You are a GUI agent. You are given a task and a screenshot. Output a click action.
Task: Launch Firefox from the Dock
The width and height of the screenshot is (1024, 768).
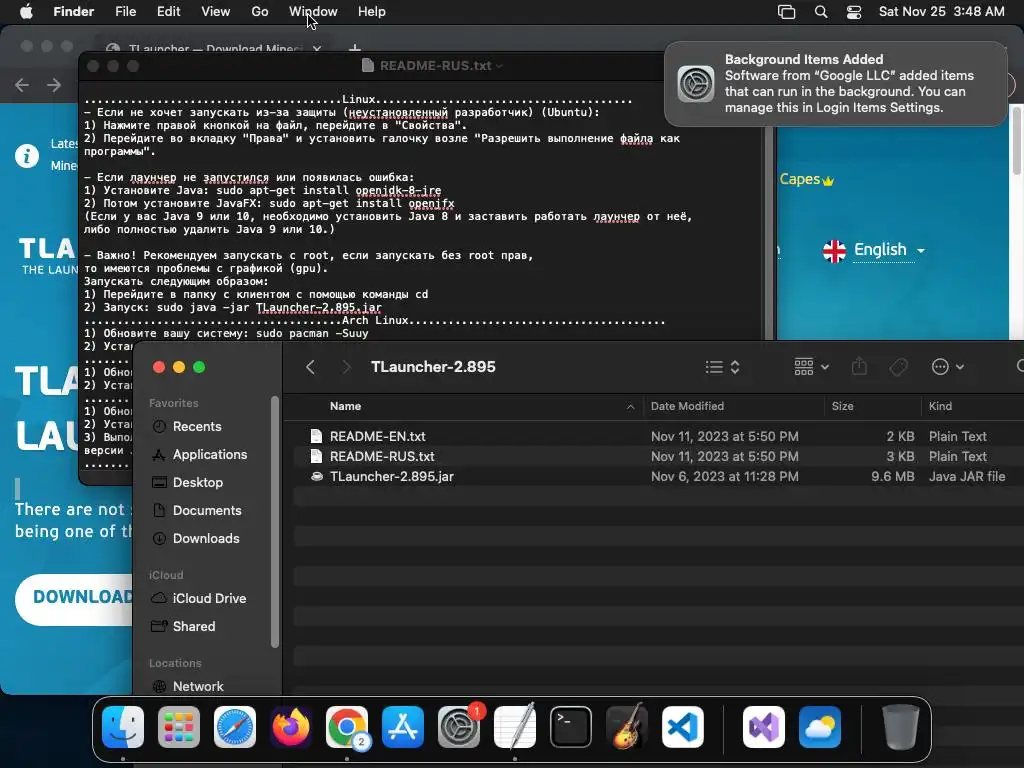(291, 727)
